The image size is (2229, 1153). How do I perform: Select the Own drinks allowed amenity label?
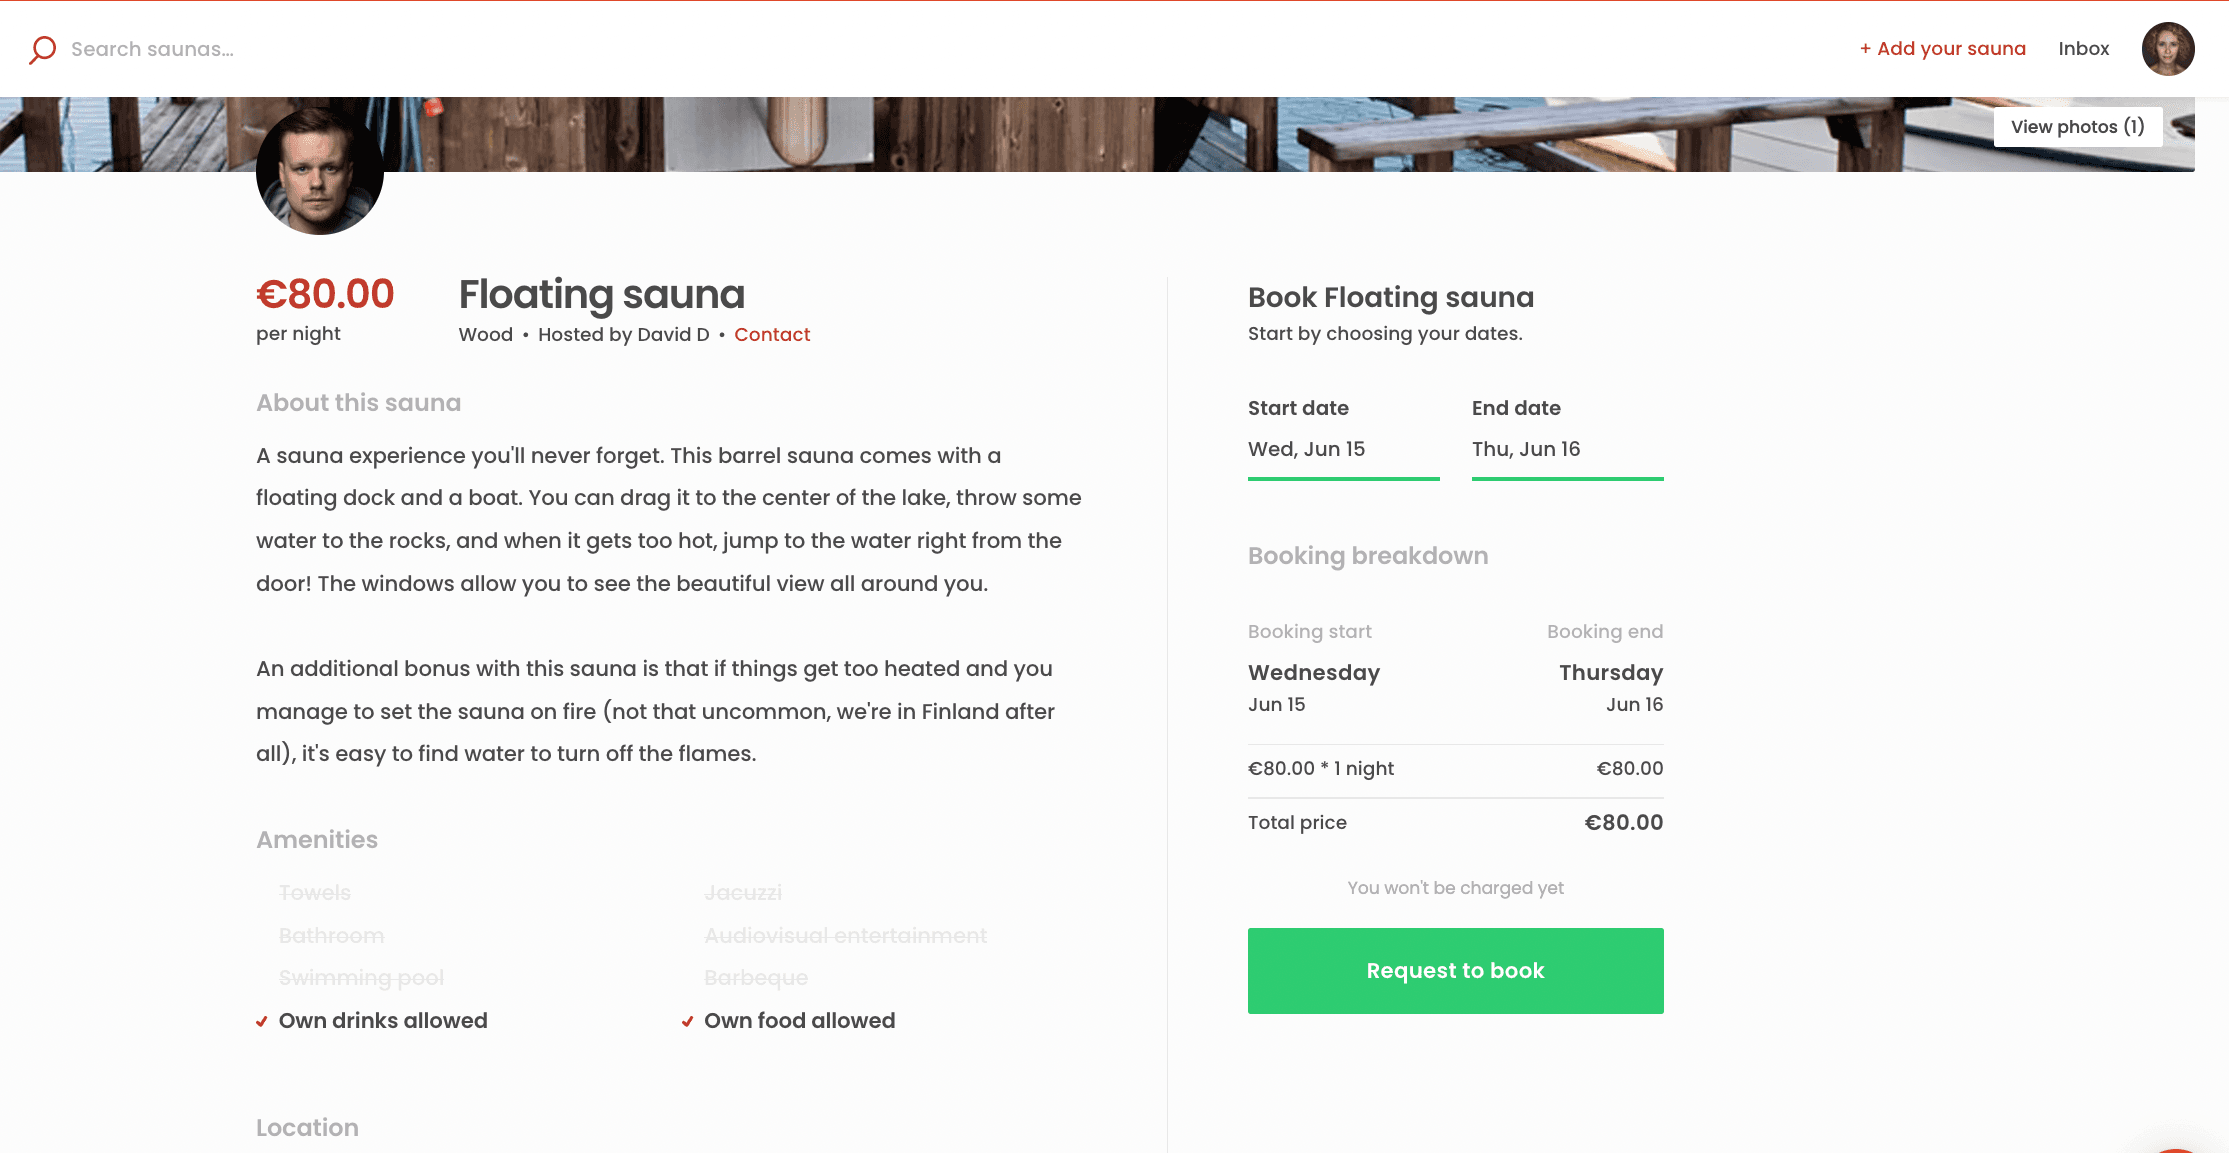click(x=383, y=1021)
